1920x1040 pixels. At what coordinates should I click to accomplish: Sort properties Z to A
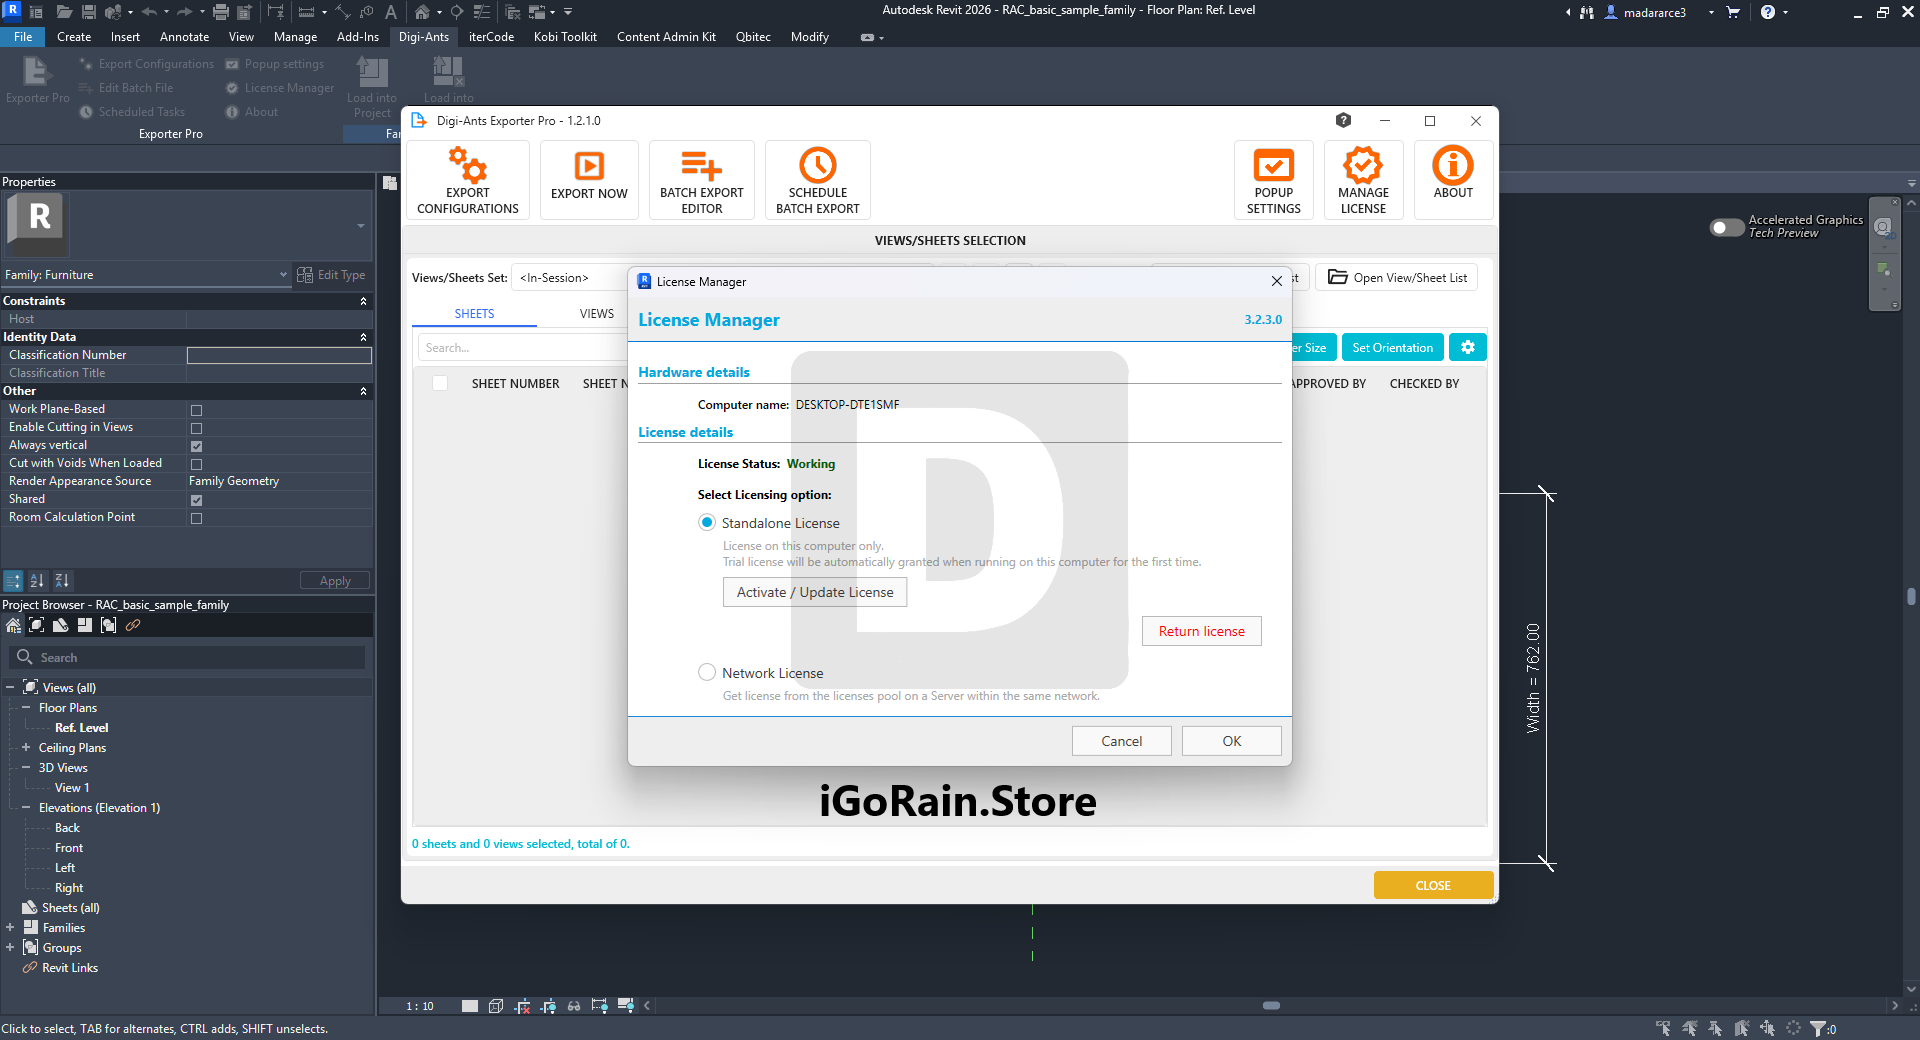62,581
